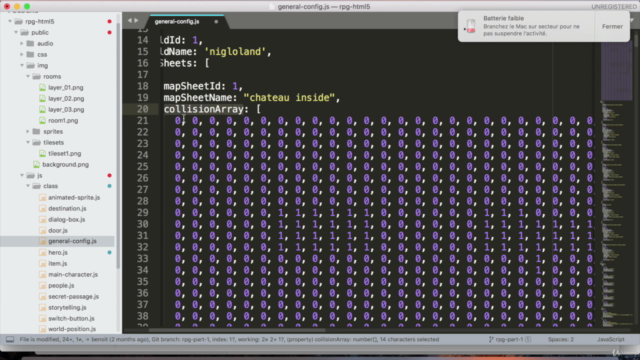
Task: Open animated-sprite.js file
Action: point(74,197)
